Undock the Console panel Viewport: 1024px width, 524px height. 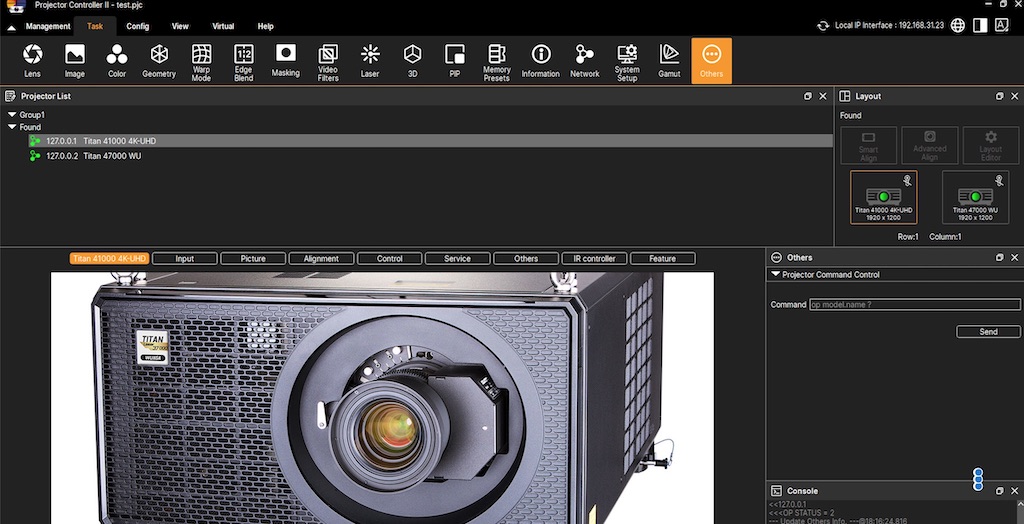(x=999, y=491)
